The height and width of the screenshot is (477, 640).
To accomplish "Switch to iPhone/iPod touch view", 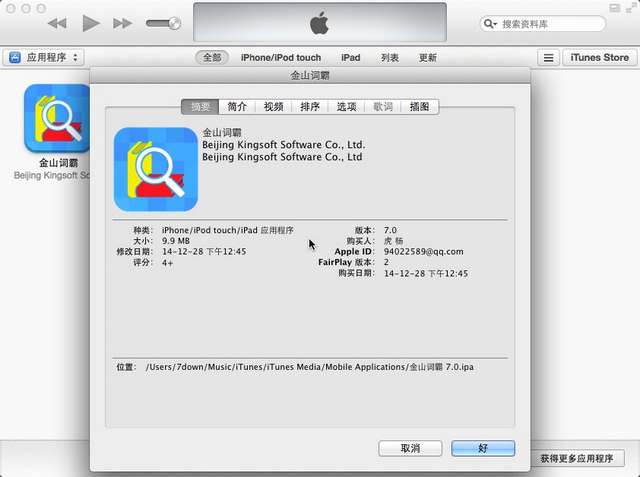I will click(x=281, y=58).
